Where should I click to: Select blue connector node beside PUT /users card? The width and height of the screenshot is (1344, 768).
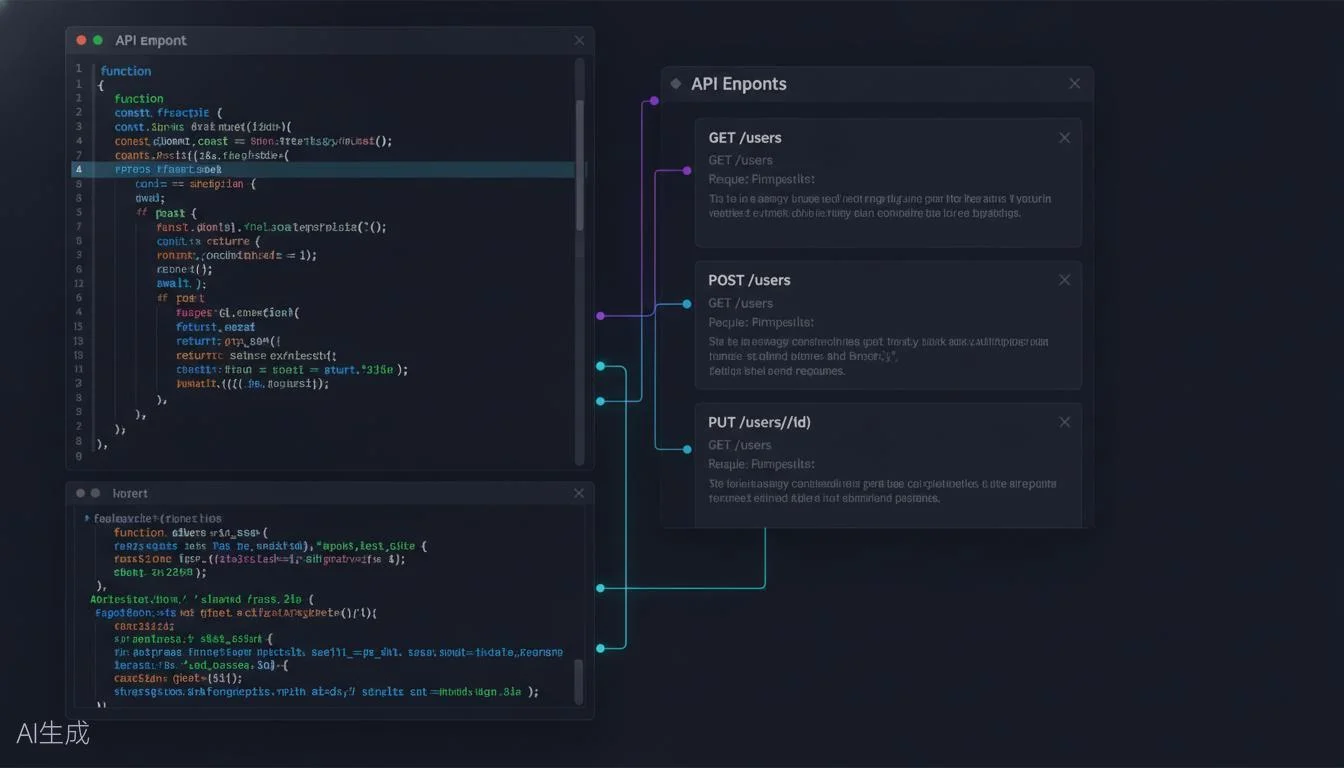[687, 449]
